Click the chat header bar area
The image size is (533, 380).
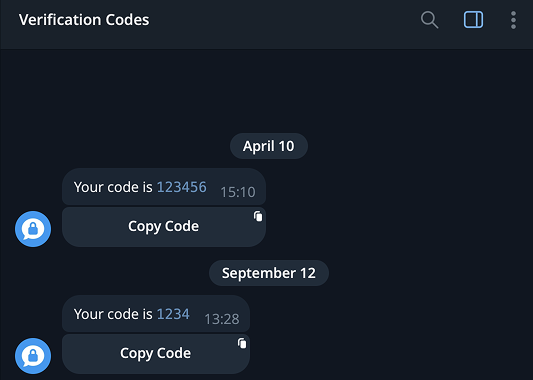pyautogui.click(x=266, y=24)
